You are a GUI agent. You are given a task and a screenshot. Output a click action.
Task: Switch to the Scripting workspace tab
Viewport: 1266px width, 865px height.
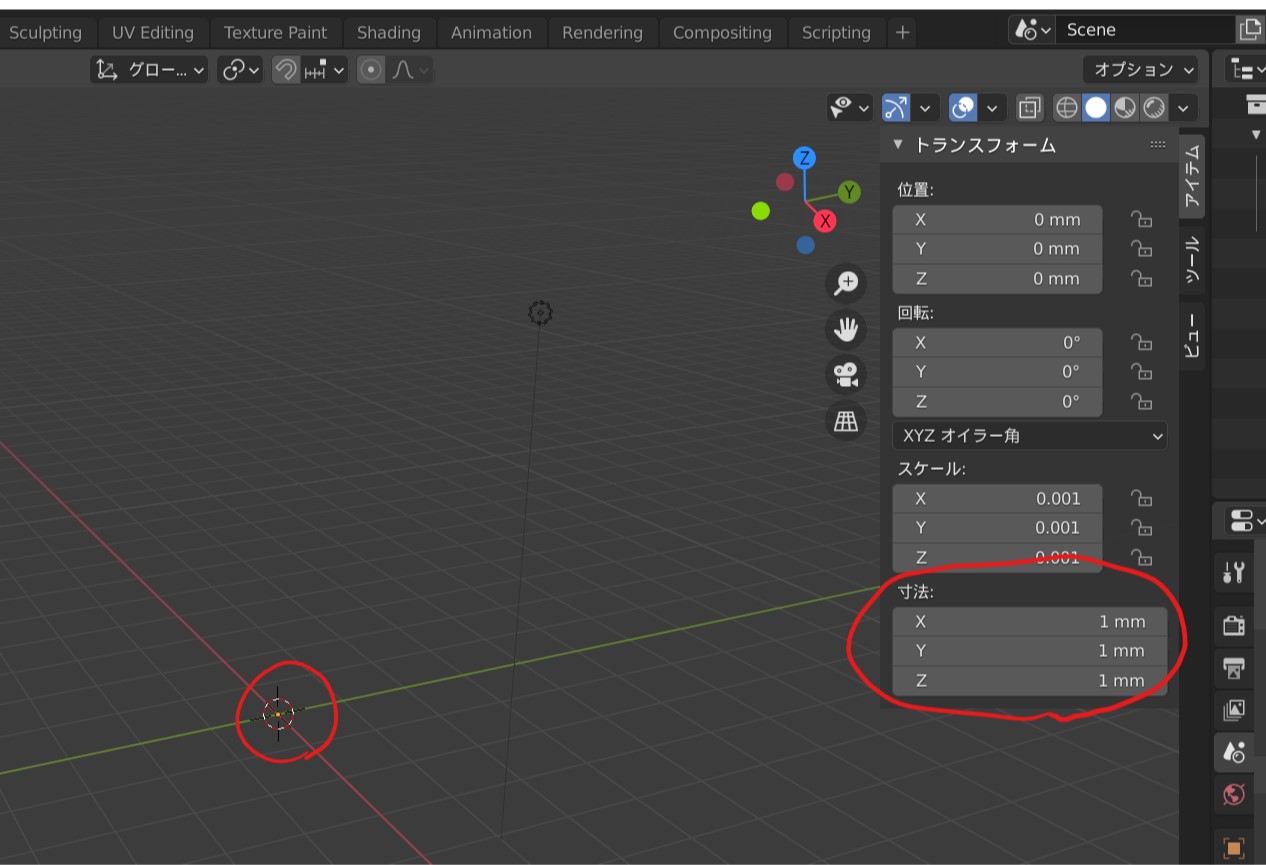click(836, 32)
